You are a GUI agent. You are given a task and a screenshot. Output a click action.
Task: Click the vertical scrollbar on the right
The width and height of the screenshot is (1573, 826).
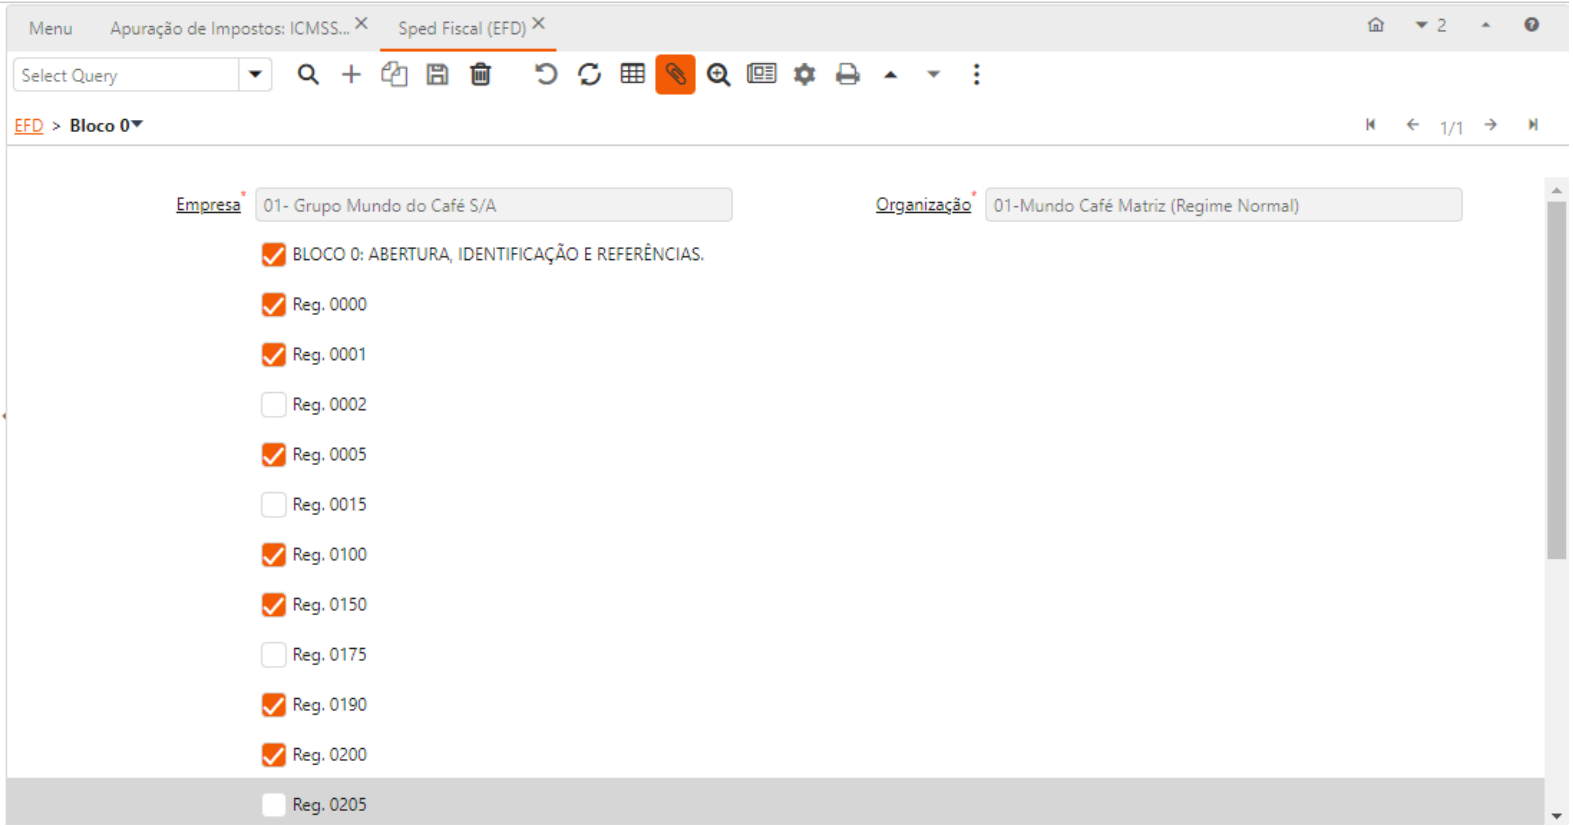pyautogui.click(x=1556, y=380)
